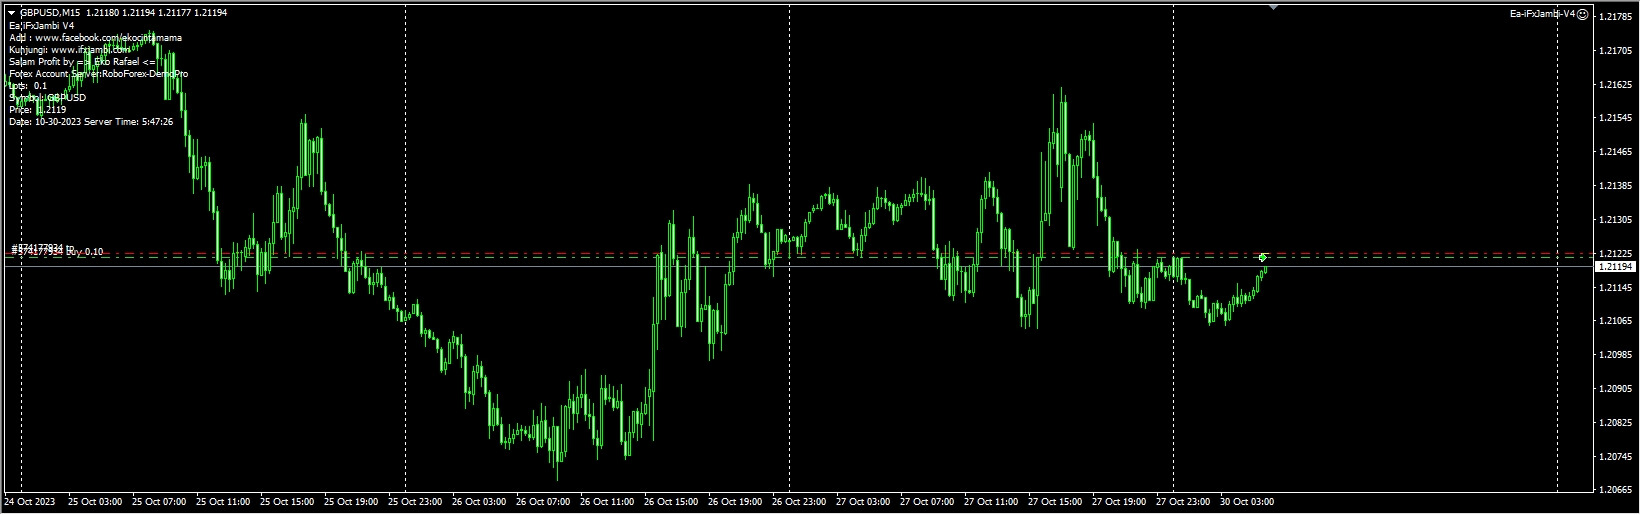Click the 1.21225 price scale label
The width and height of the screenshot is (1641, 515).
1615,254
